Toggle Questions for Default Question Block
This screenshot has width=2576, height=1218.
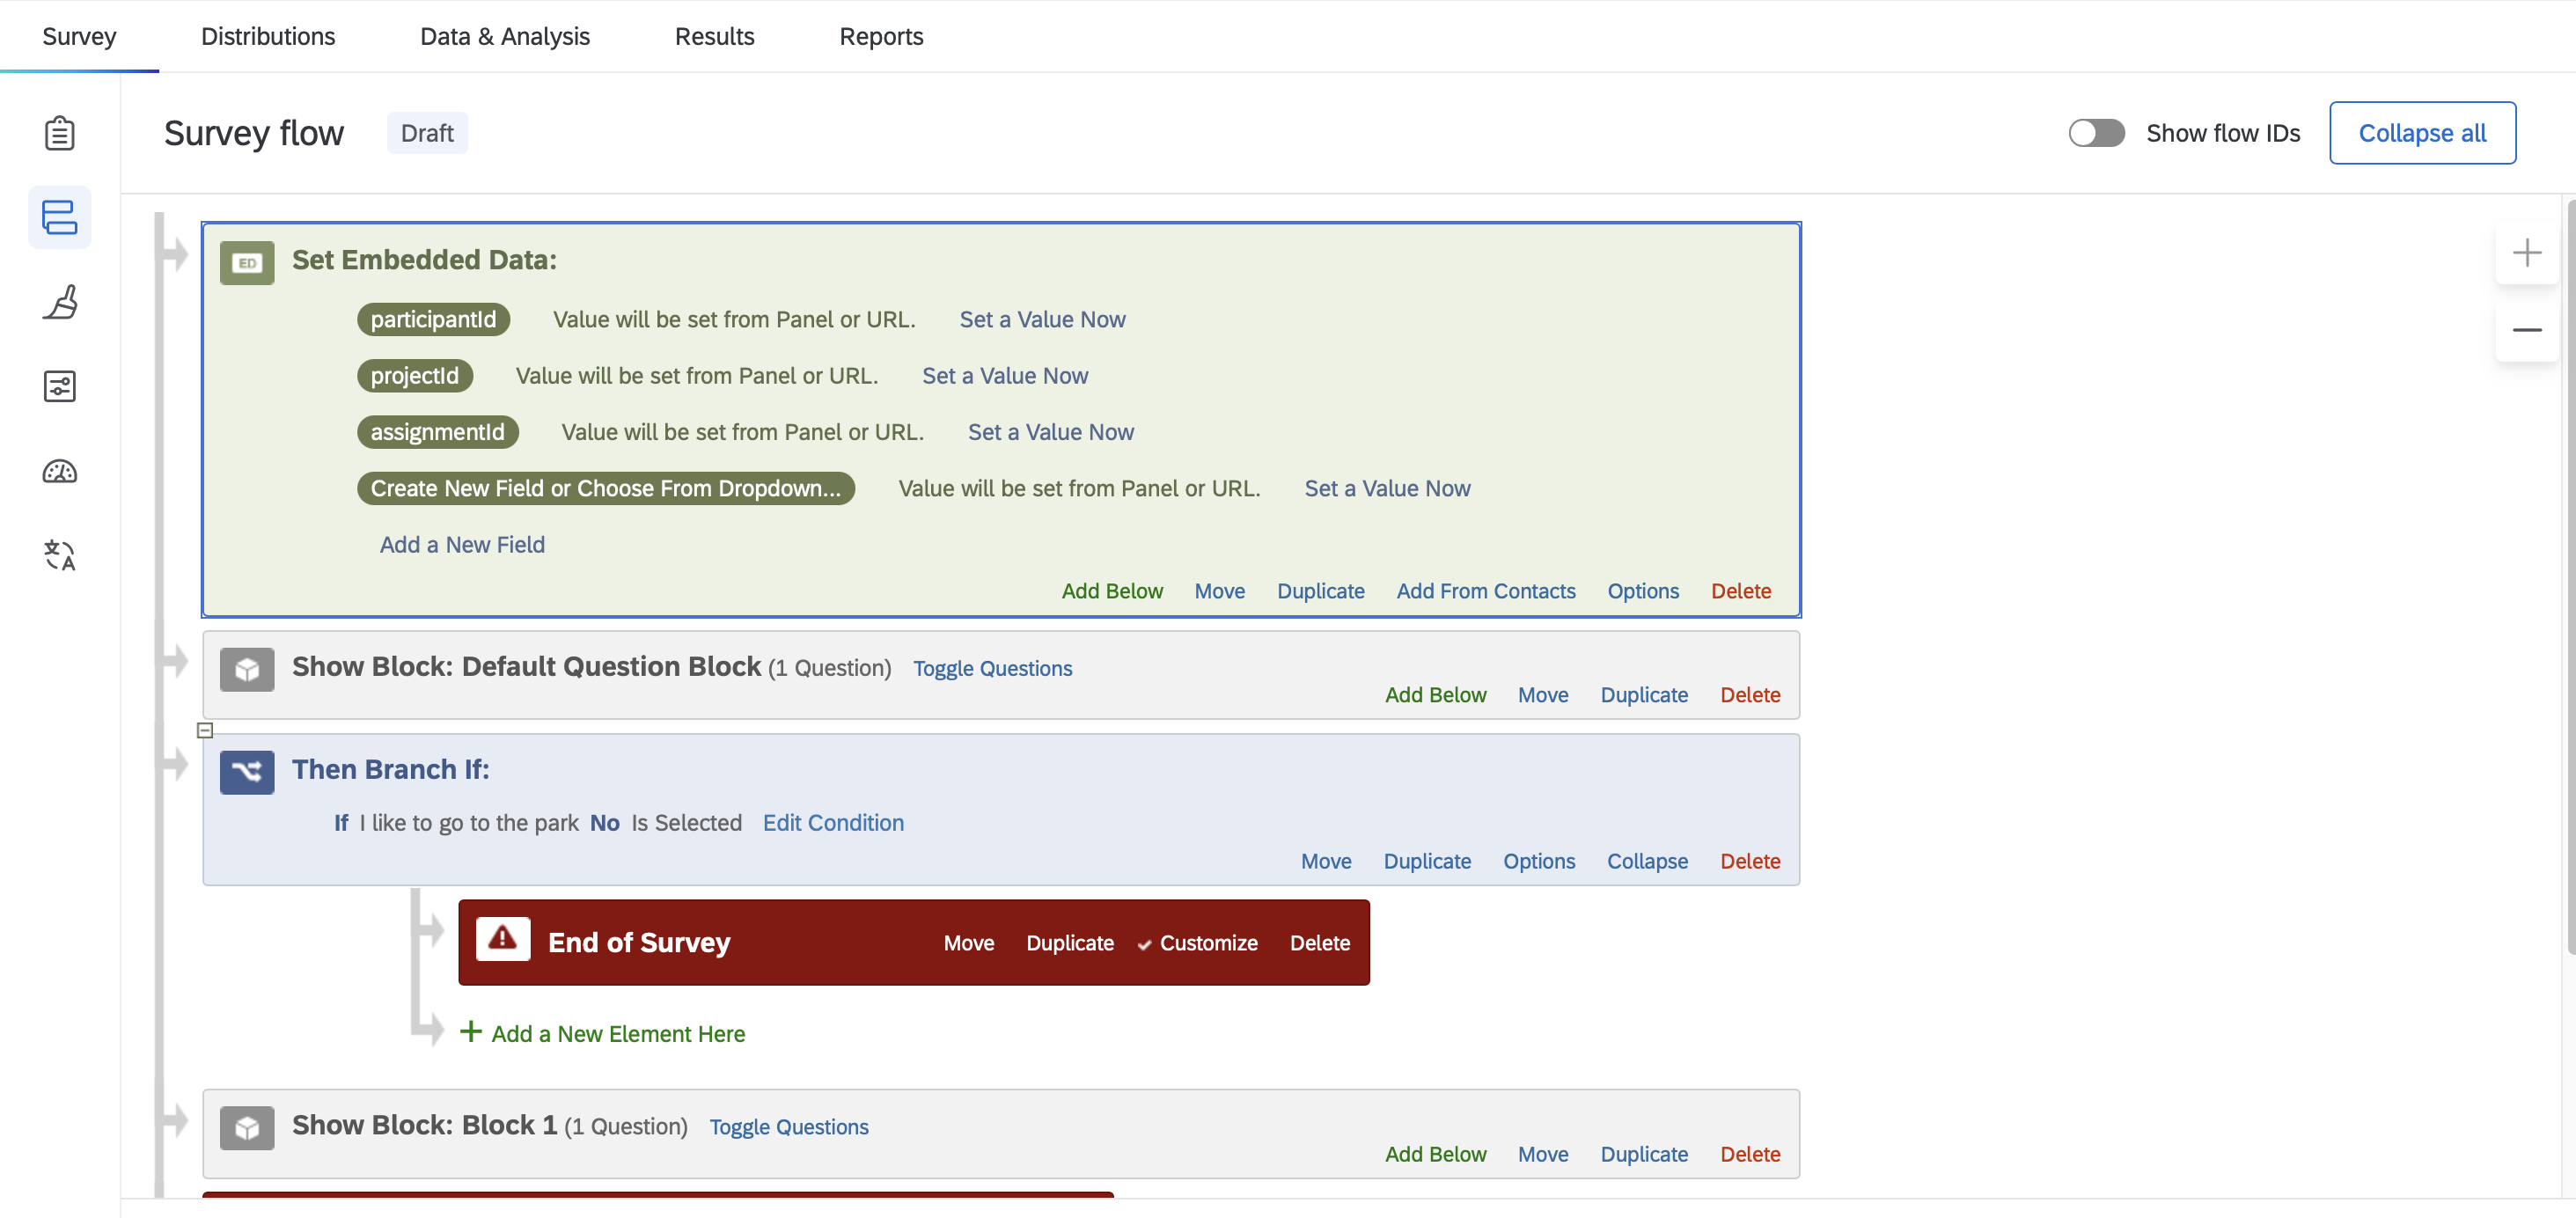click(992, 668)
